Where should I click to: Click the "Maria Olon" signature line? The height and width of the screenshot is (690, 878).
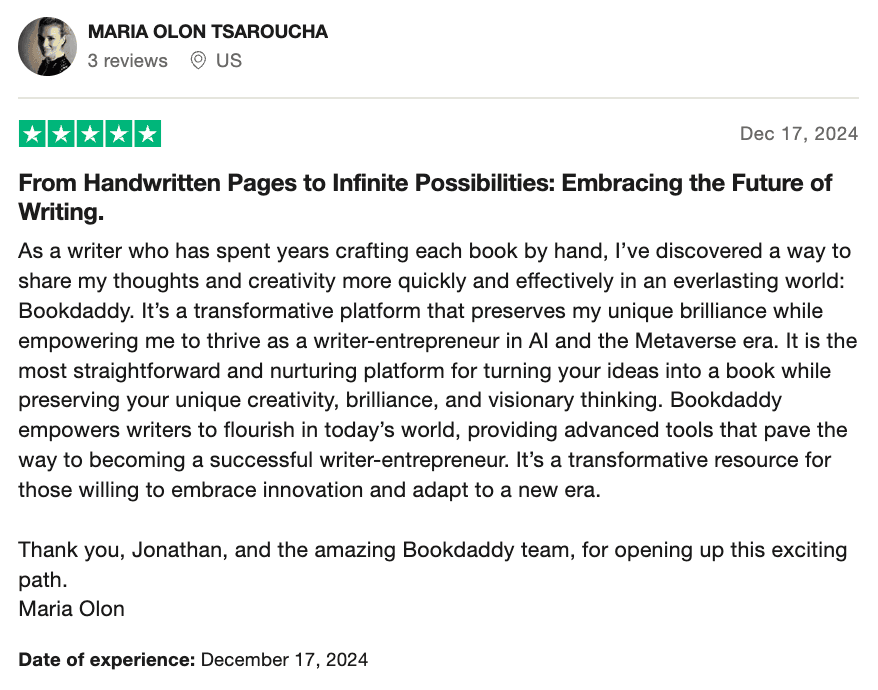point(72,609)
